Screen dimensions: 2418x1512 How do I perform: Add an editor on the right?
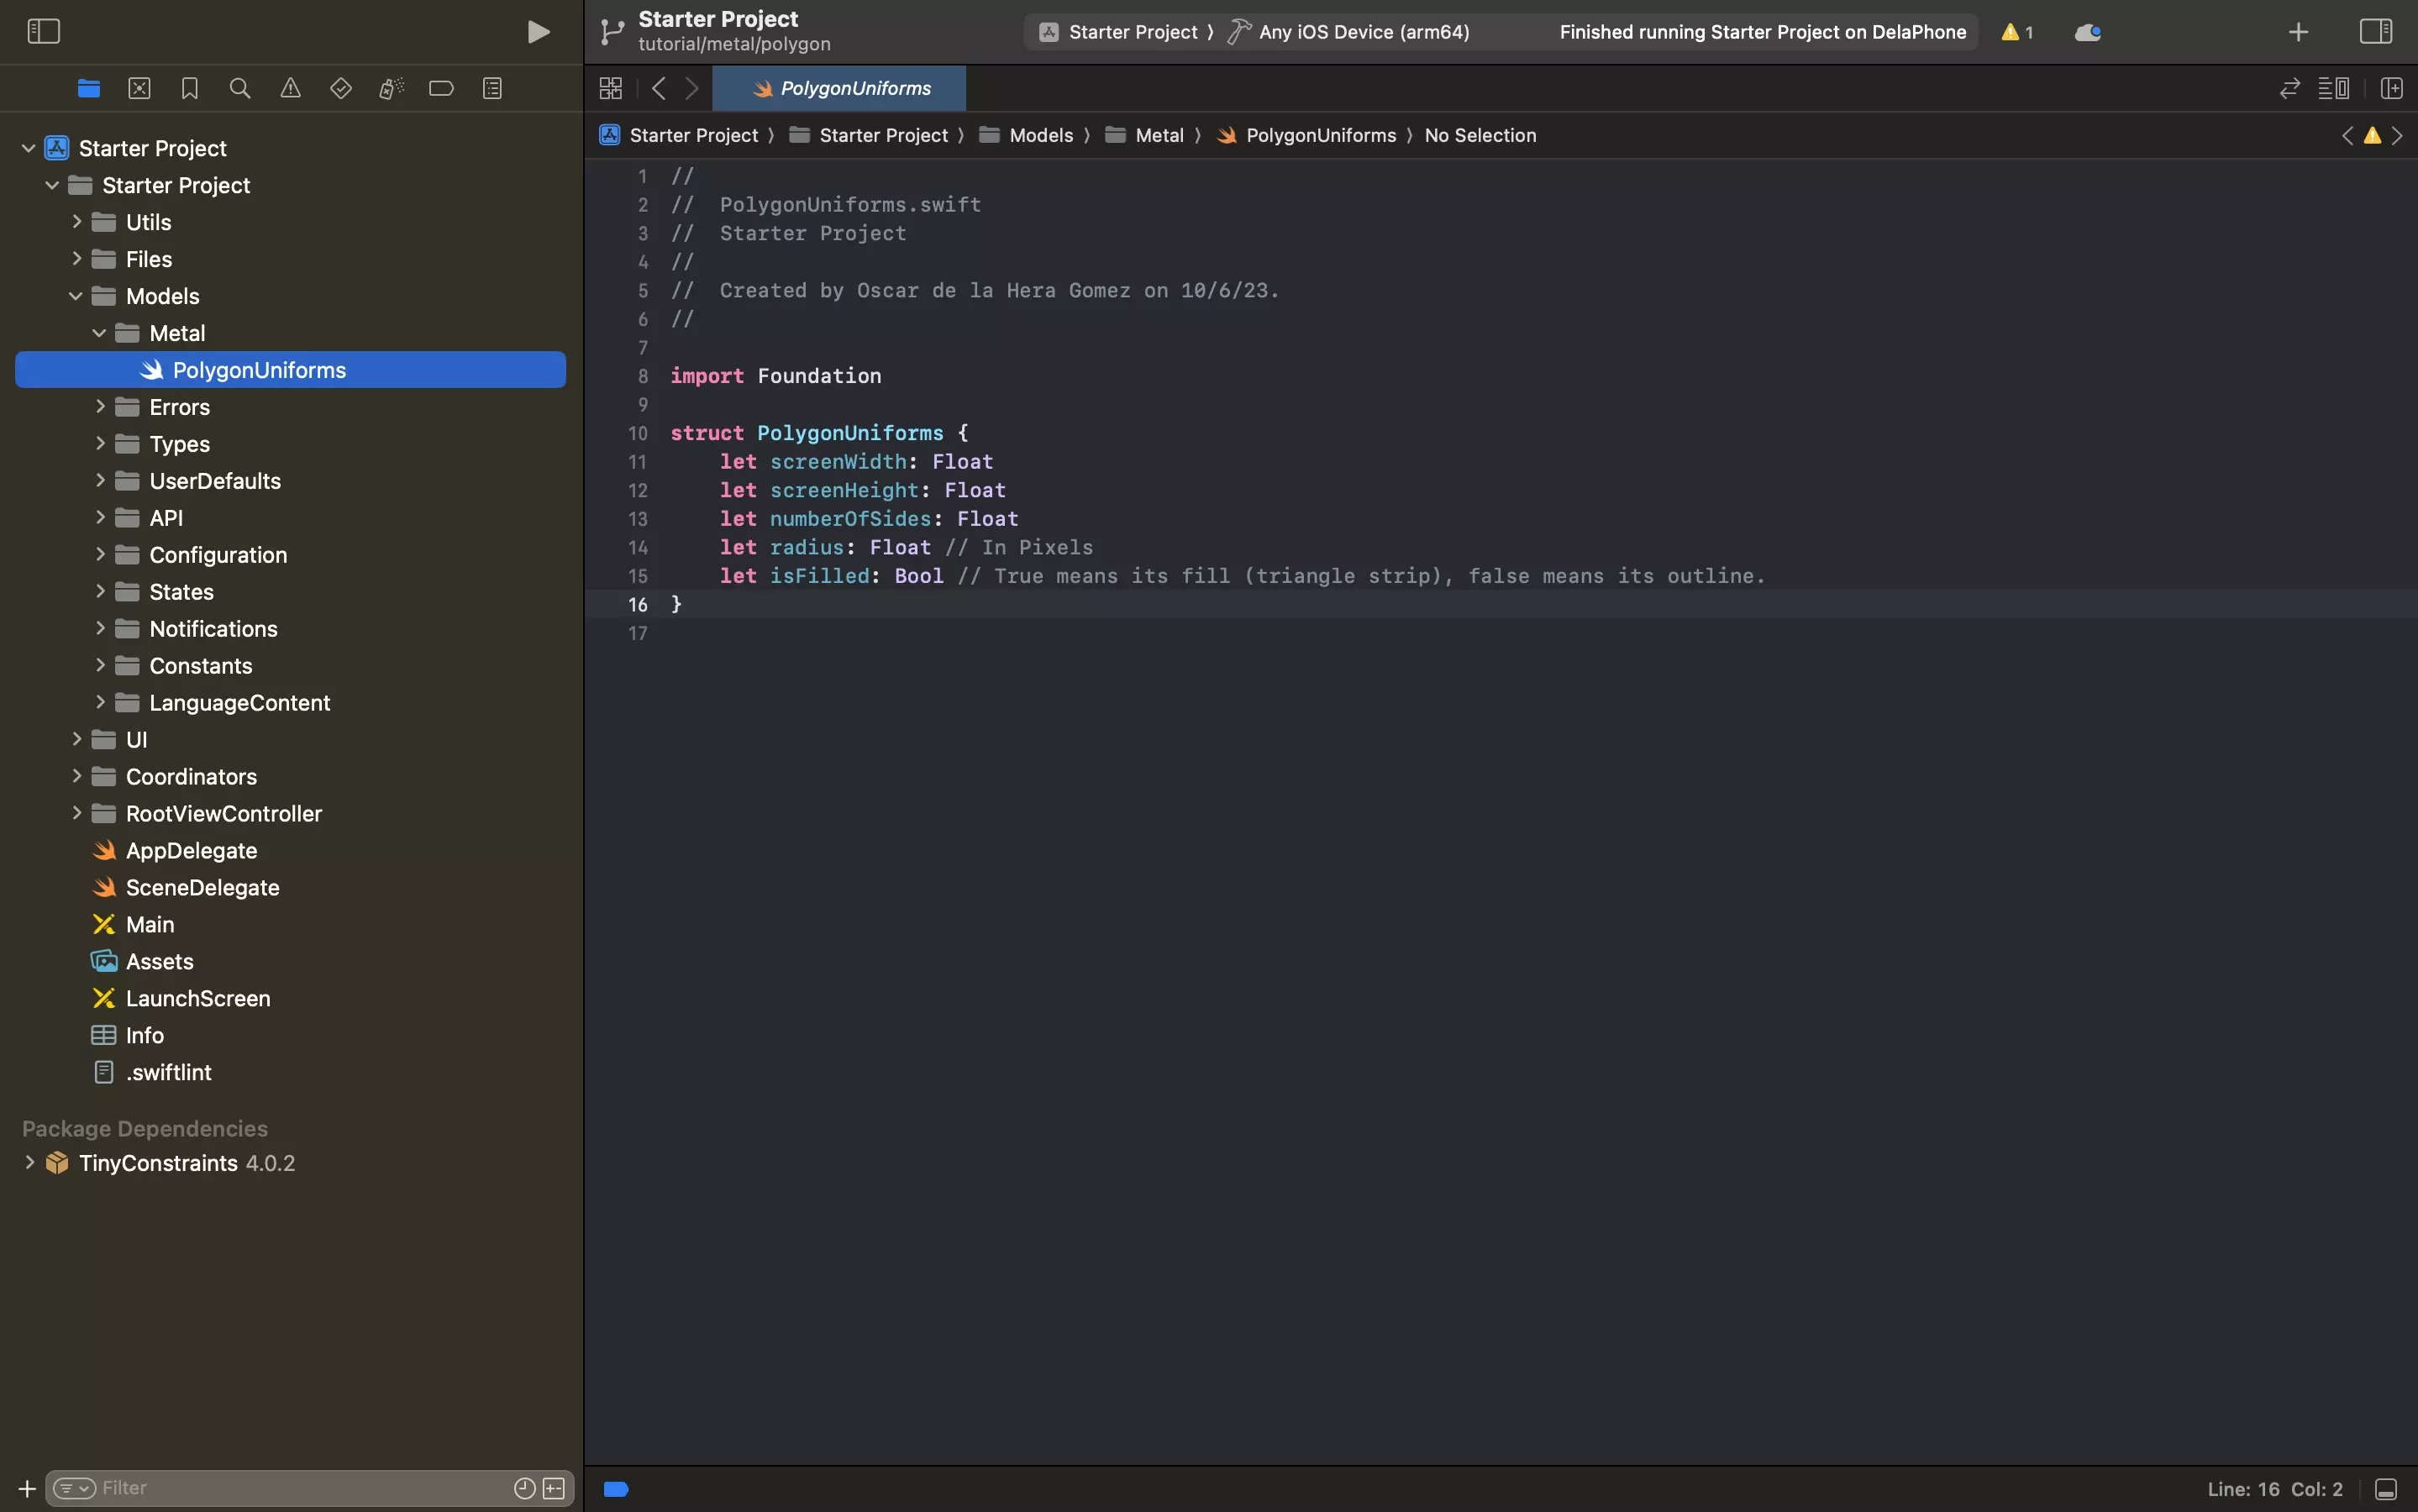[2392, 88]
